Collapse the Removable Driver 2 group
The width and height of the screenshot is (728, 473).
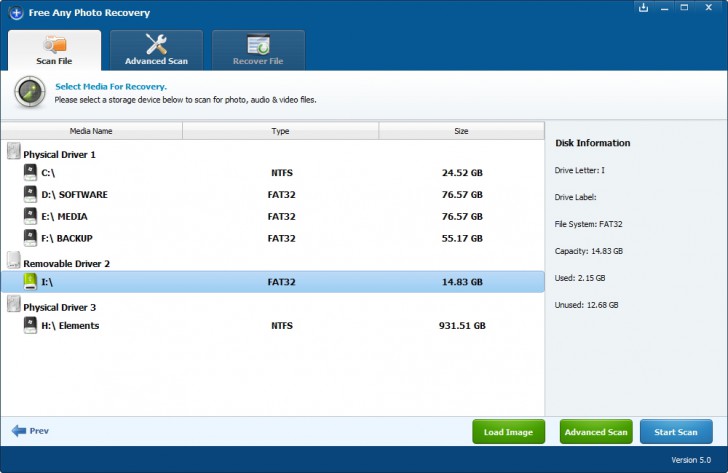(x=14, y=260)
